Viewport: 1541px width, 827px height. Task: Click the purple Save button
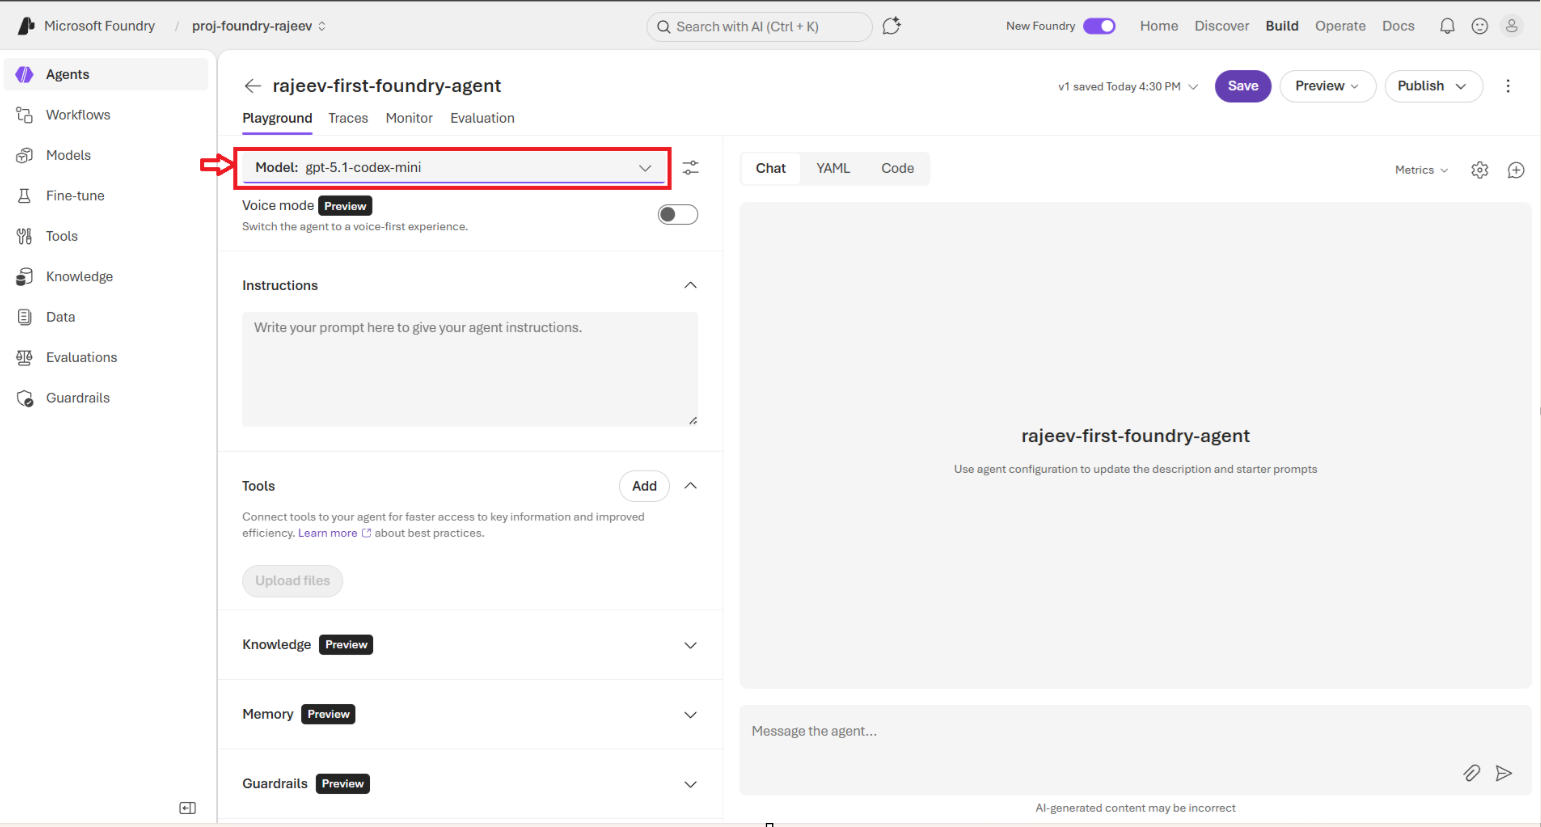click(1242, 86)
